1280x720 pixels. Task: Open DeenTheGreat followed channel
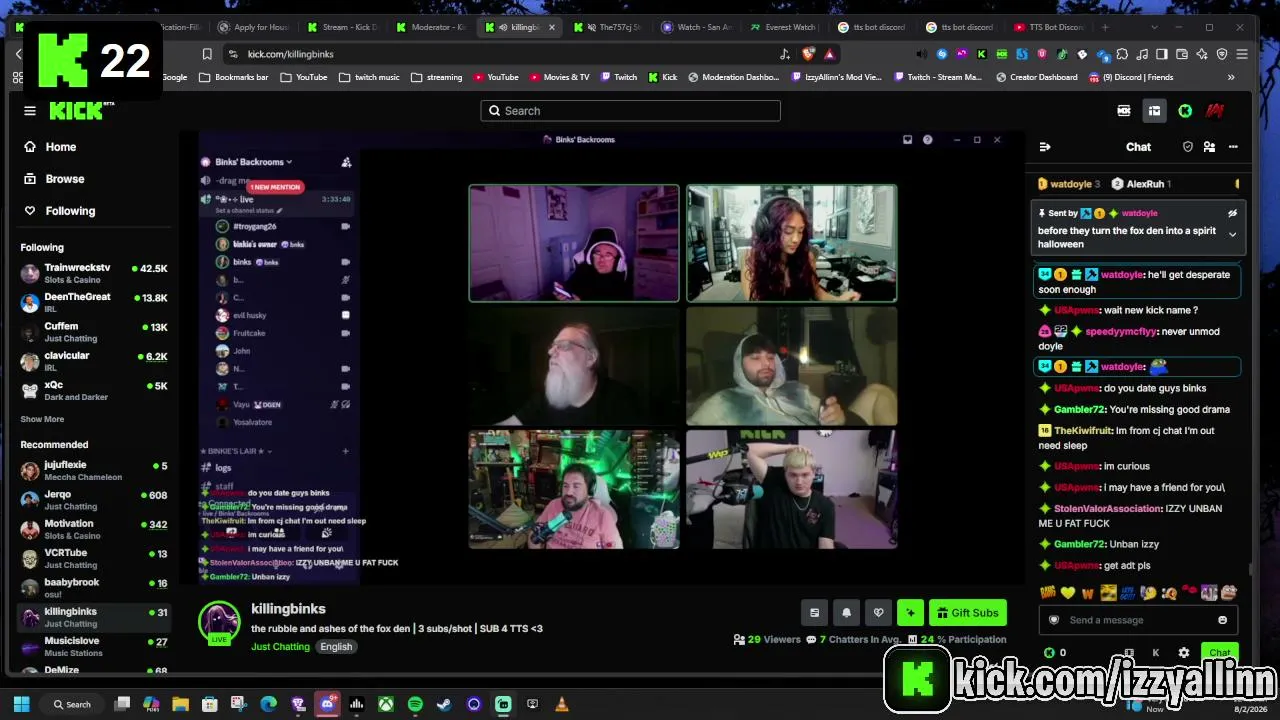93,302
